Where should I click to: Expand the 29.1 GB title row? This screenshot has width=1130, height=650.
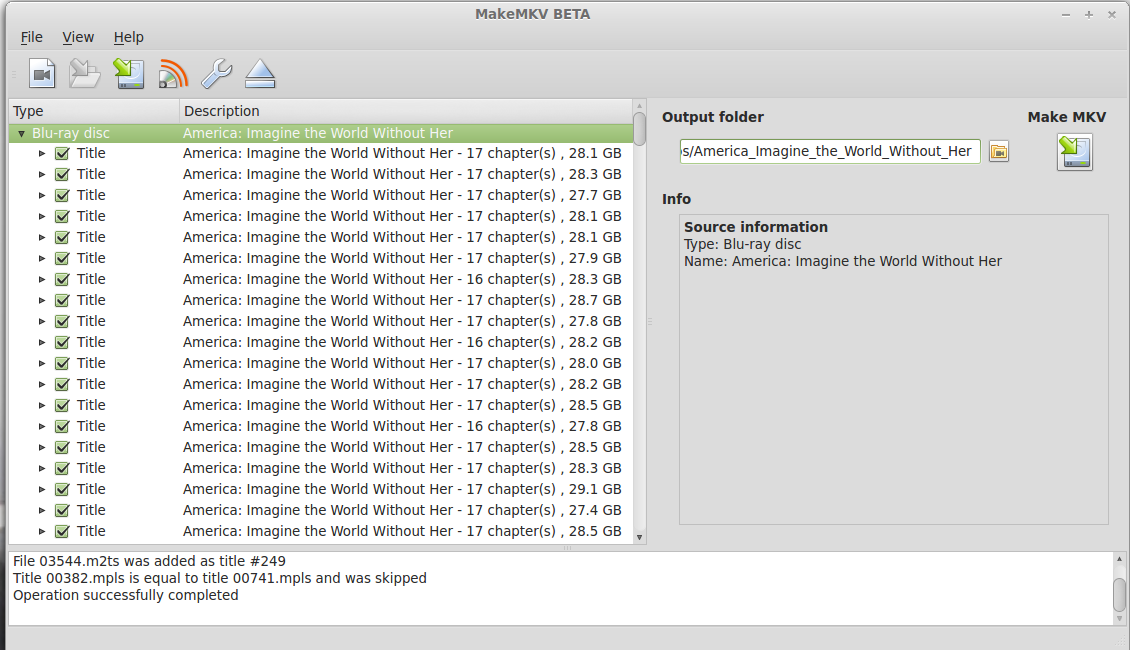coord(42,489)
